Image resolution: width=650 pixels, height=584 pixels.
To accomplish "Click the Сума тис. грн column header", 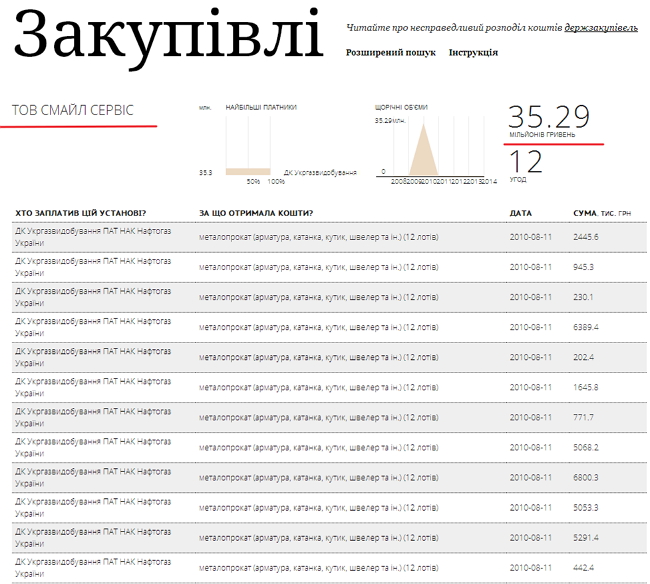I will point(601,213).
